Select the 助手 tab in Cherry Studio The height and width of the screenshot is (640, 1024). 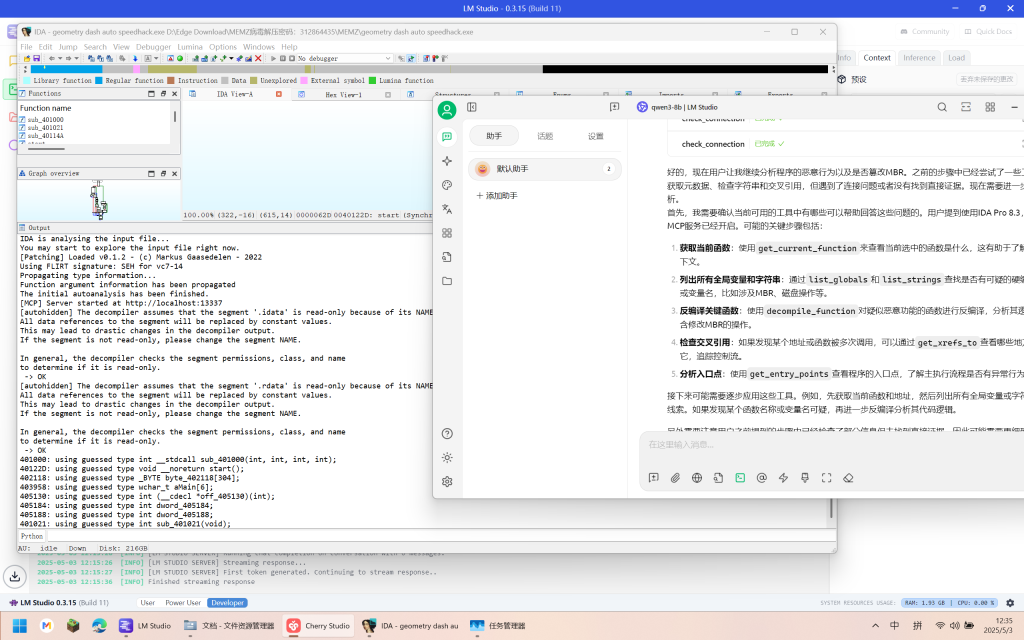pyautogui.click(x=494, y=136)
